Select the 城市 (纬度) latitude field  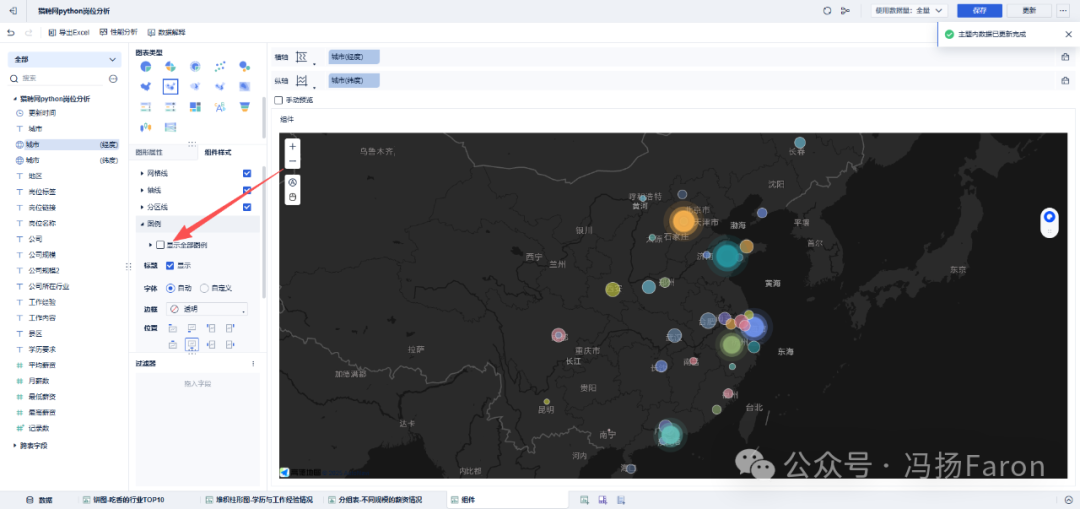pyautogui.click(x=67, y=160)
